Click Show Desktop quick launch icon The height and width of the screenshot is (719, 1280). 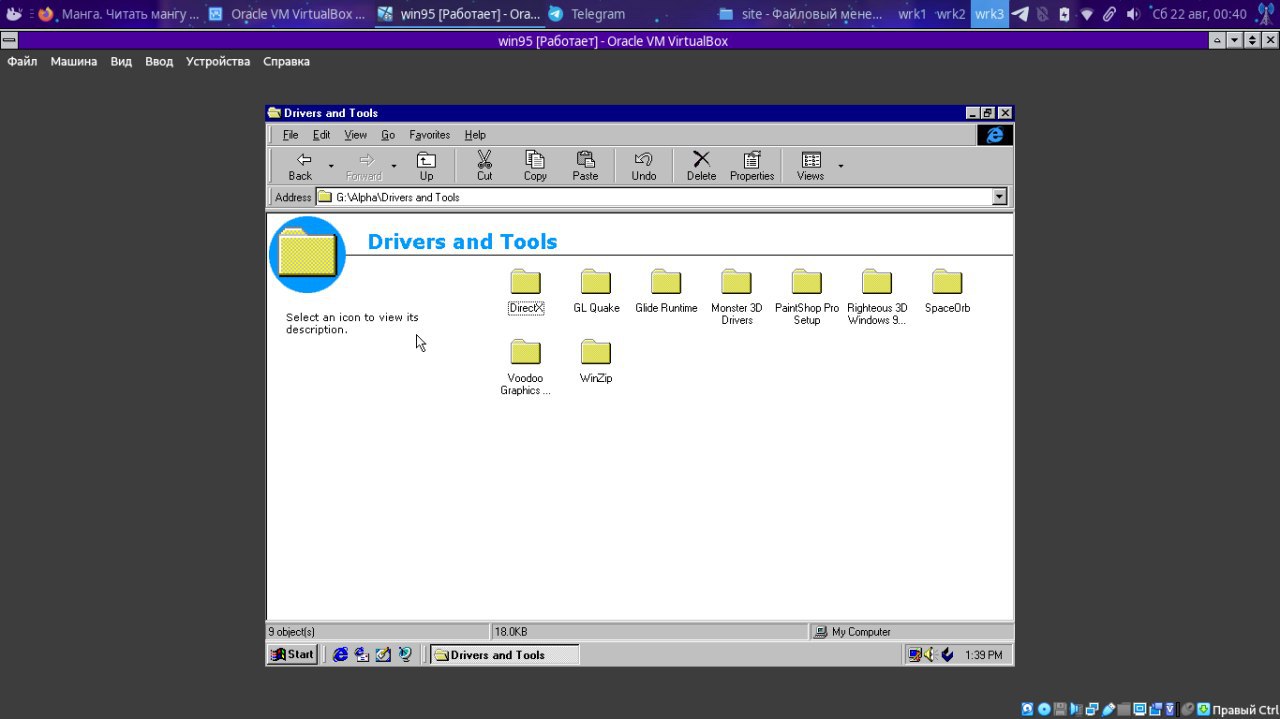click(x=383, y=654)
